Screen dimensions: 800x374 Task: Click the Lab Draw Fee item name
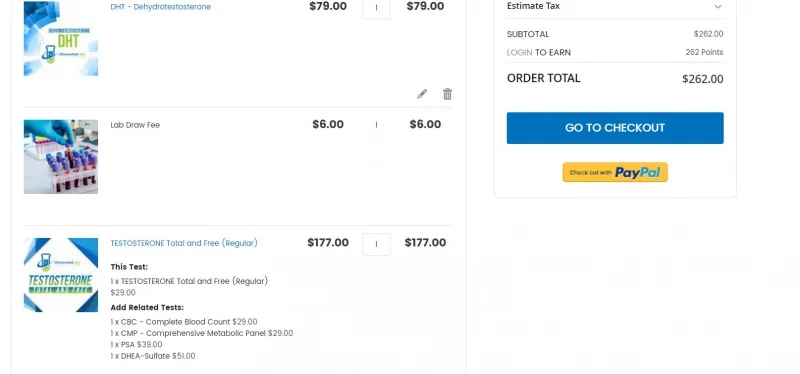135,125
